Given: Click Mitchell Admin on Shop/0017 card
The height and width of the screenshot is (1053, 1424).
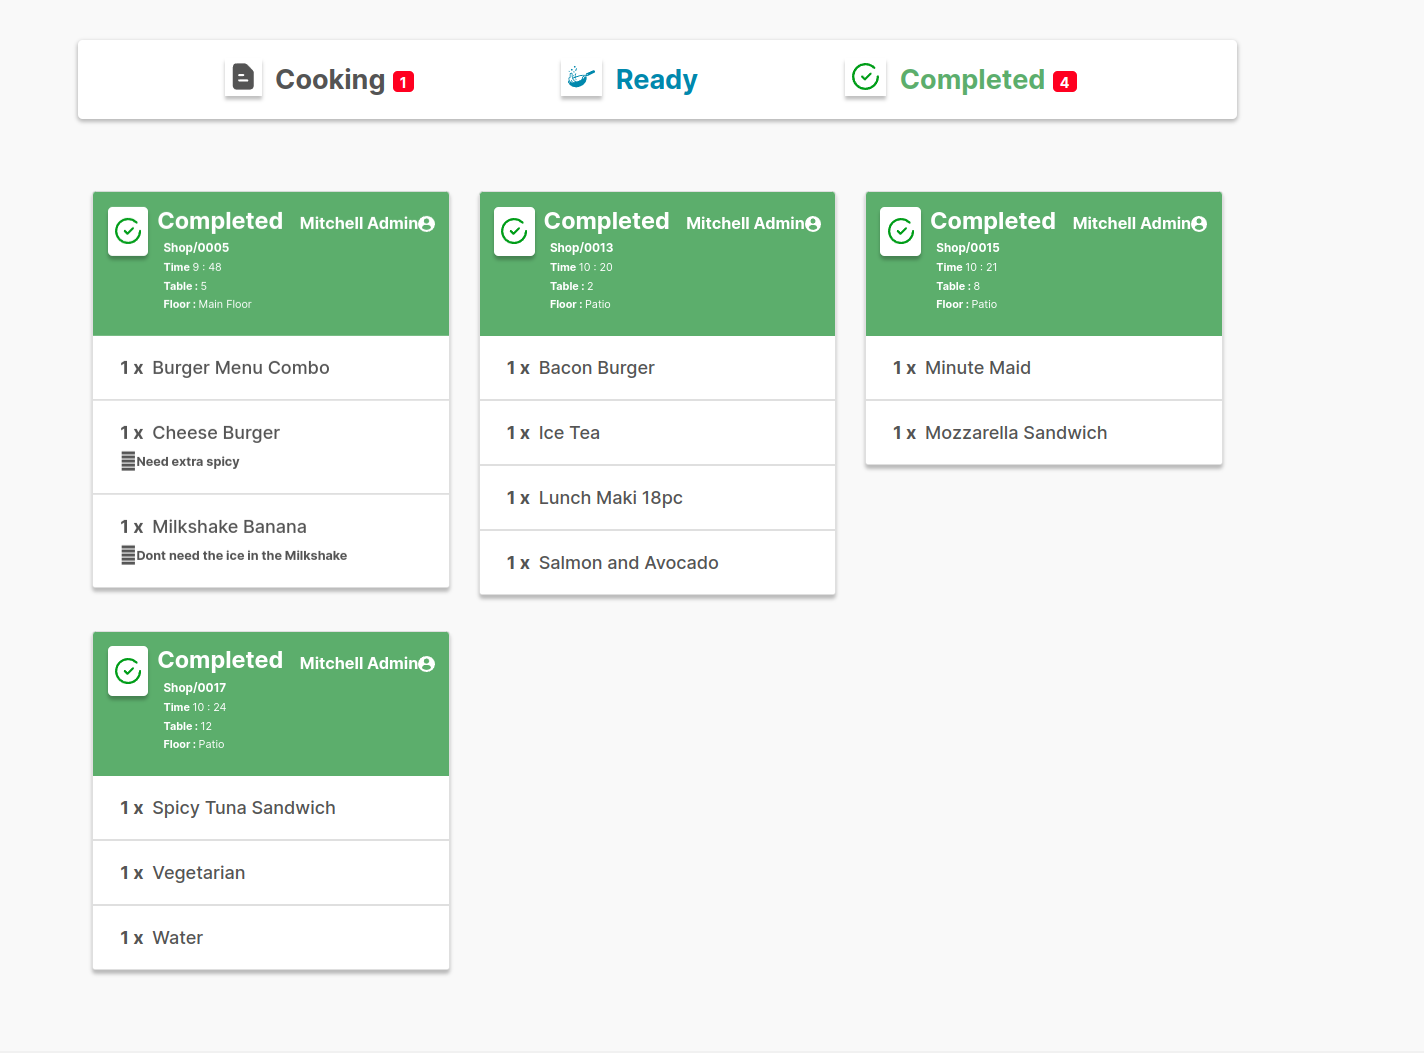Looking at the screenshot, I should [x=359, y=663].
